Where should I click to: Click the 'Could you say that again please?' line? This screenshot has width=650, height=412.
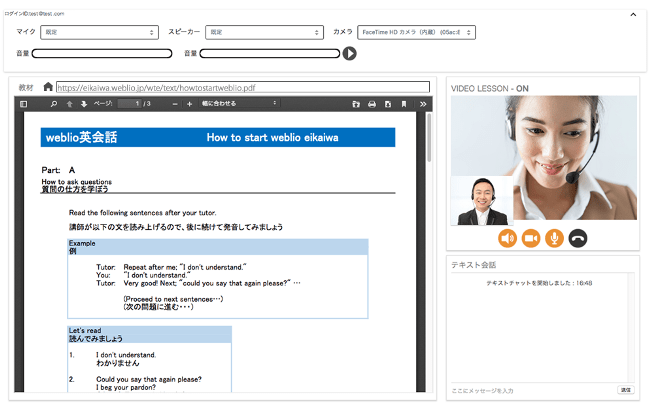click(x=149, y=379)
